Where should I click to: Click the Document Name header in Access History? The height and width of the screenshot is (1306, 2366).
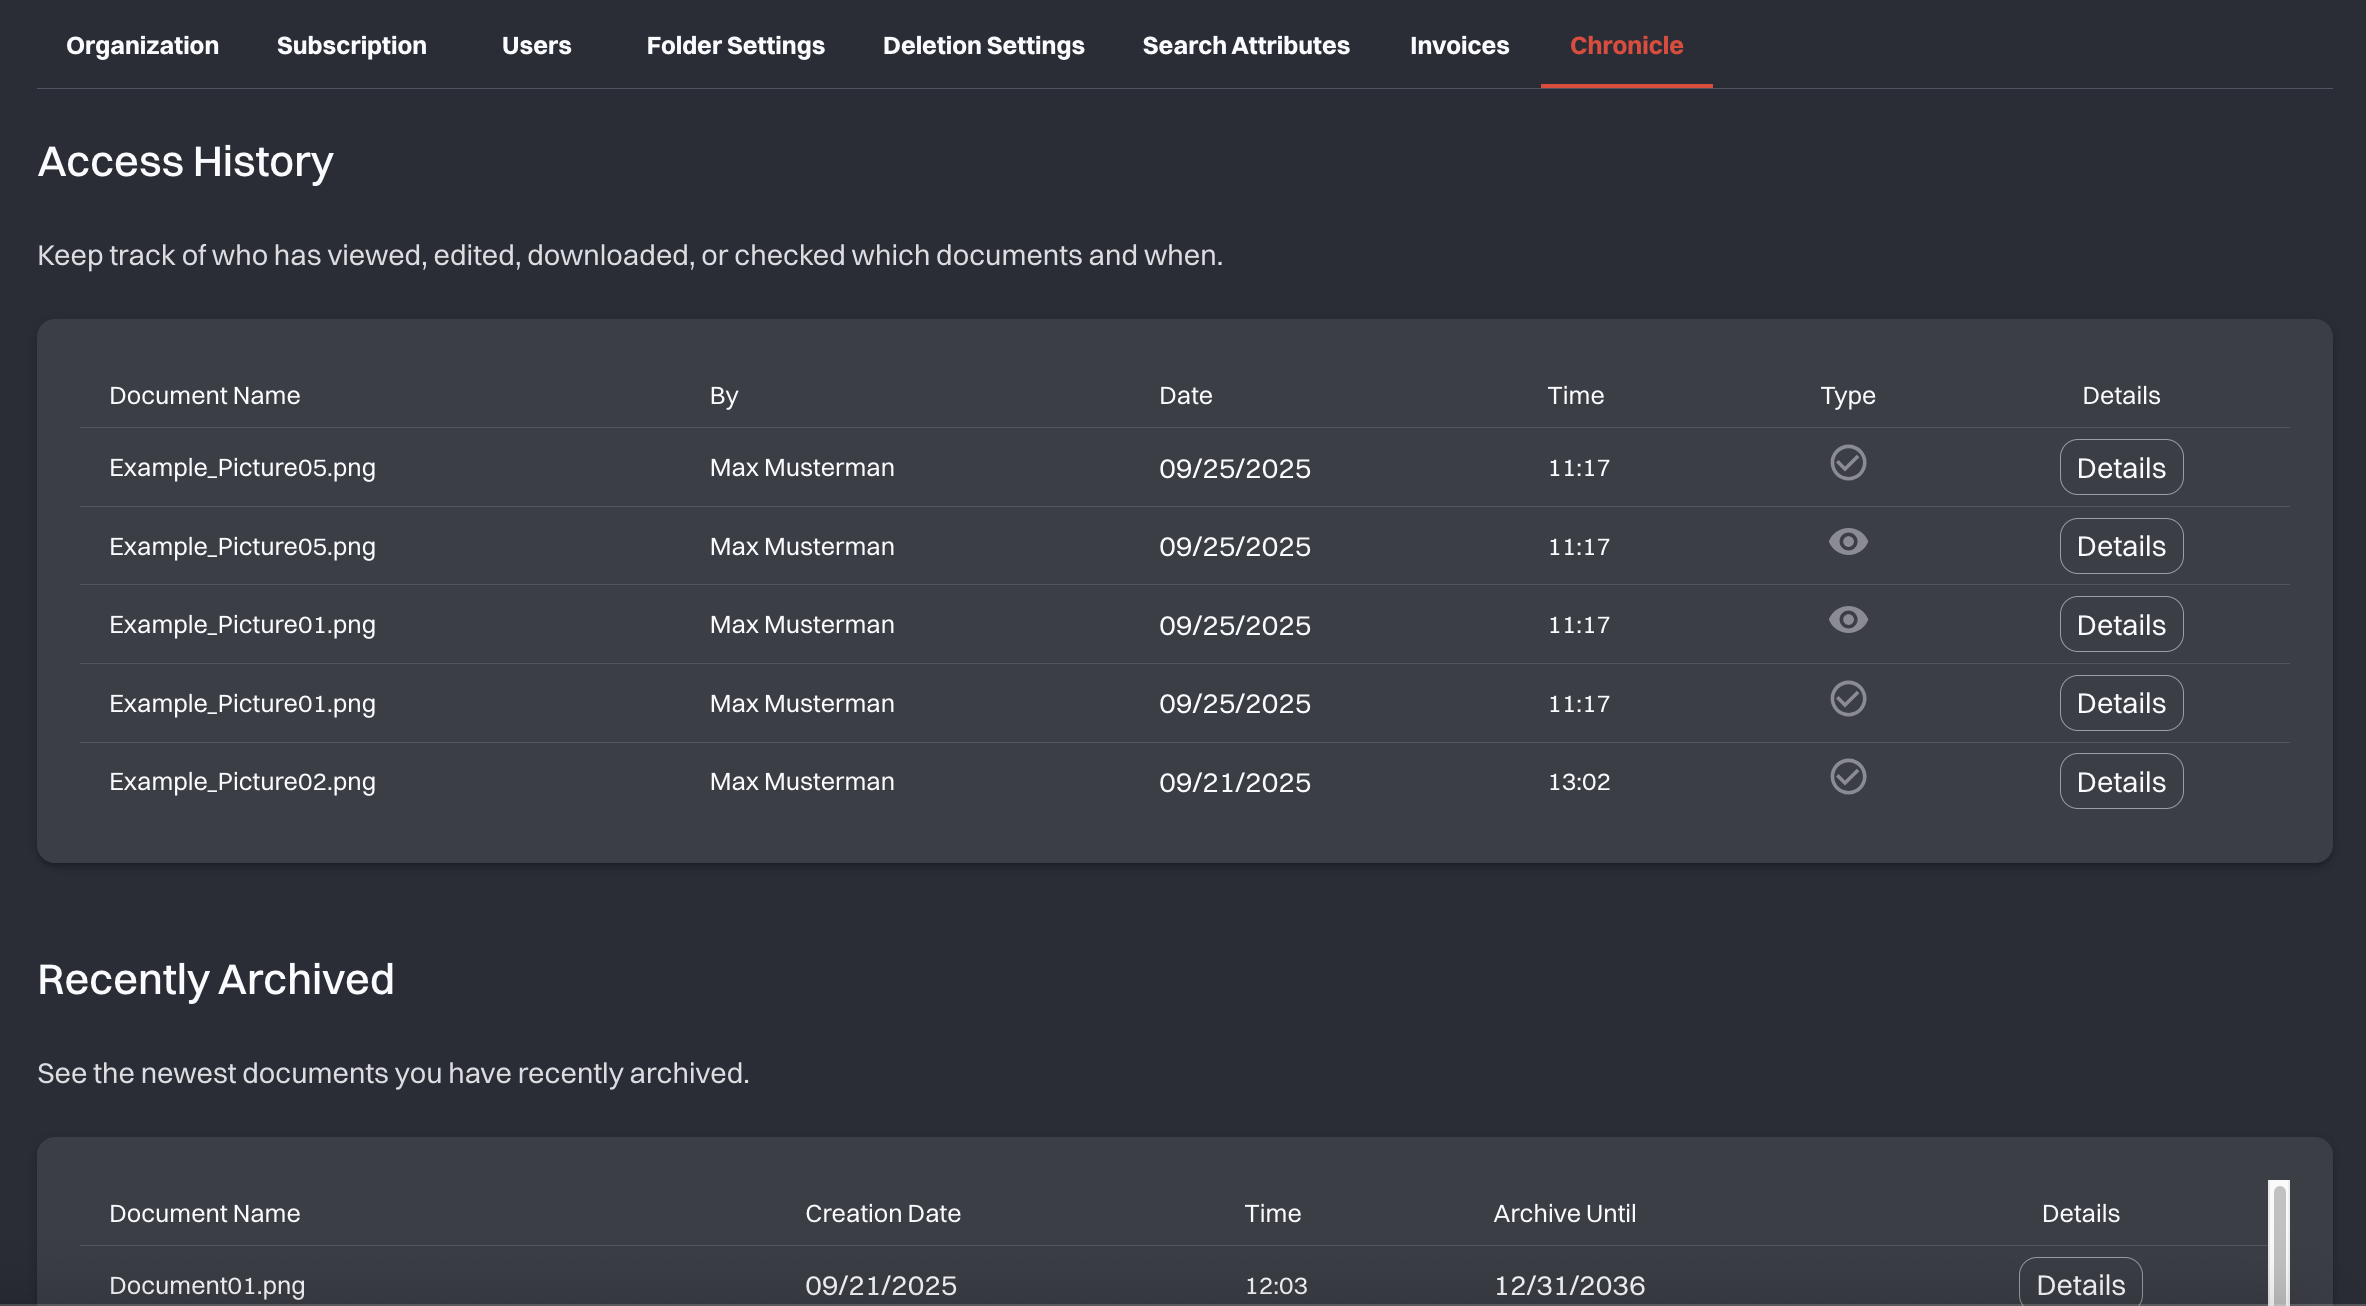pyautogui.click(x=204, y=396)
